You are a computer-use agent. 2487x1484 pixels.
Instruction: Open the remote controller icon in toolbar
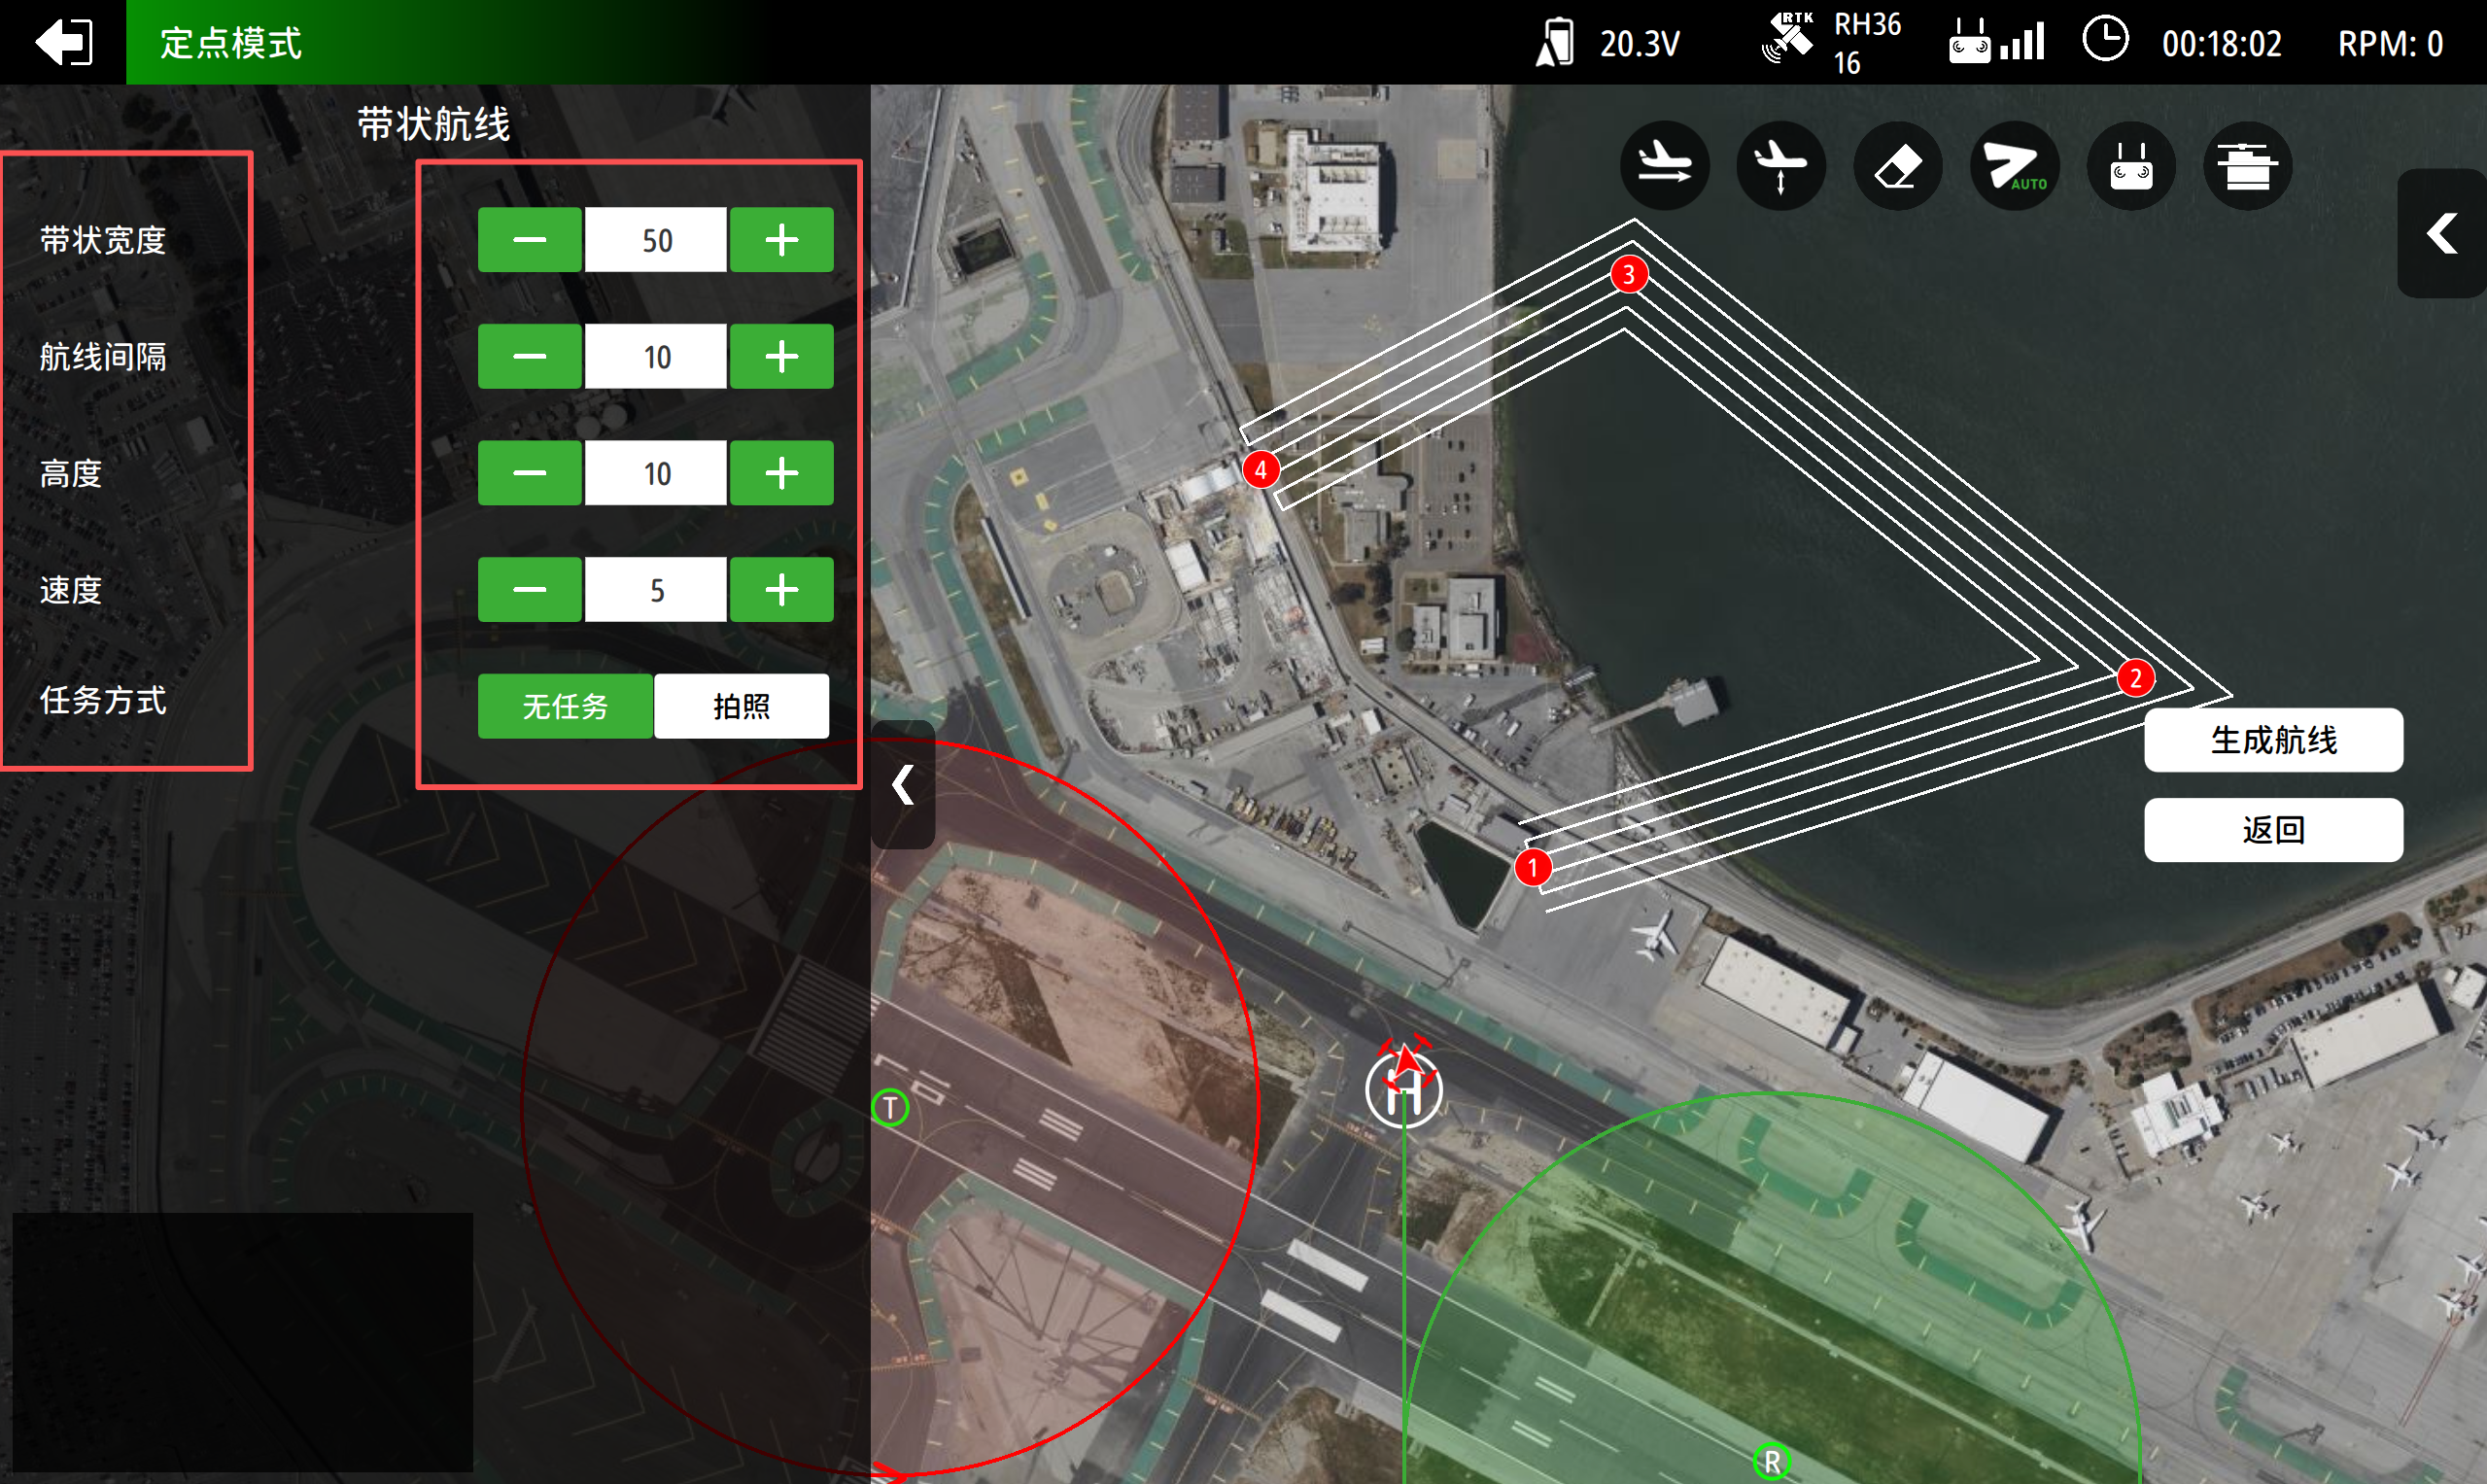2130,165
